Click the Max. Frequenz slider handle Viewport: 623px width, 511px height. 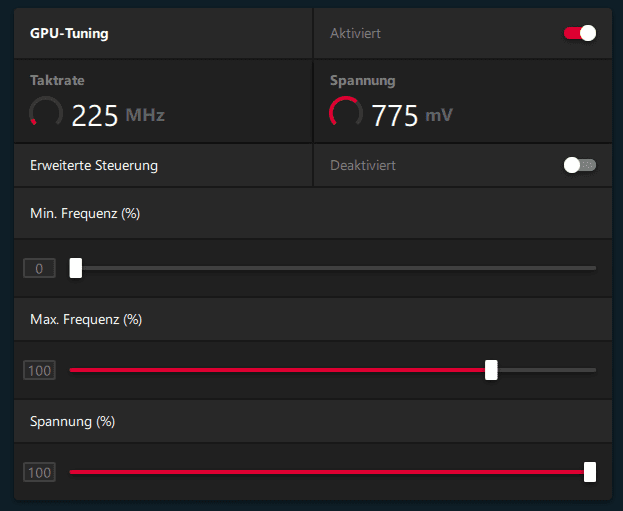pos(491,370)
